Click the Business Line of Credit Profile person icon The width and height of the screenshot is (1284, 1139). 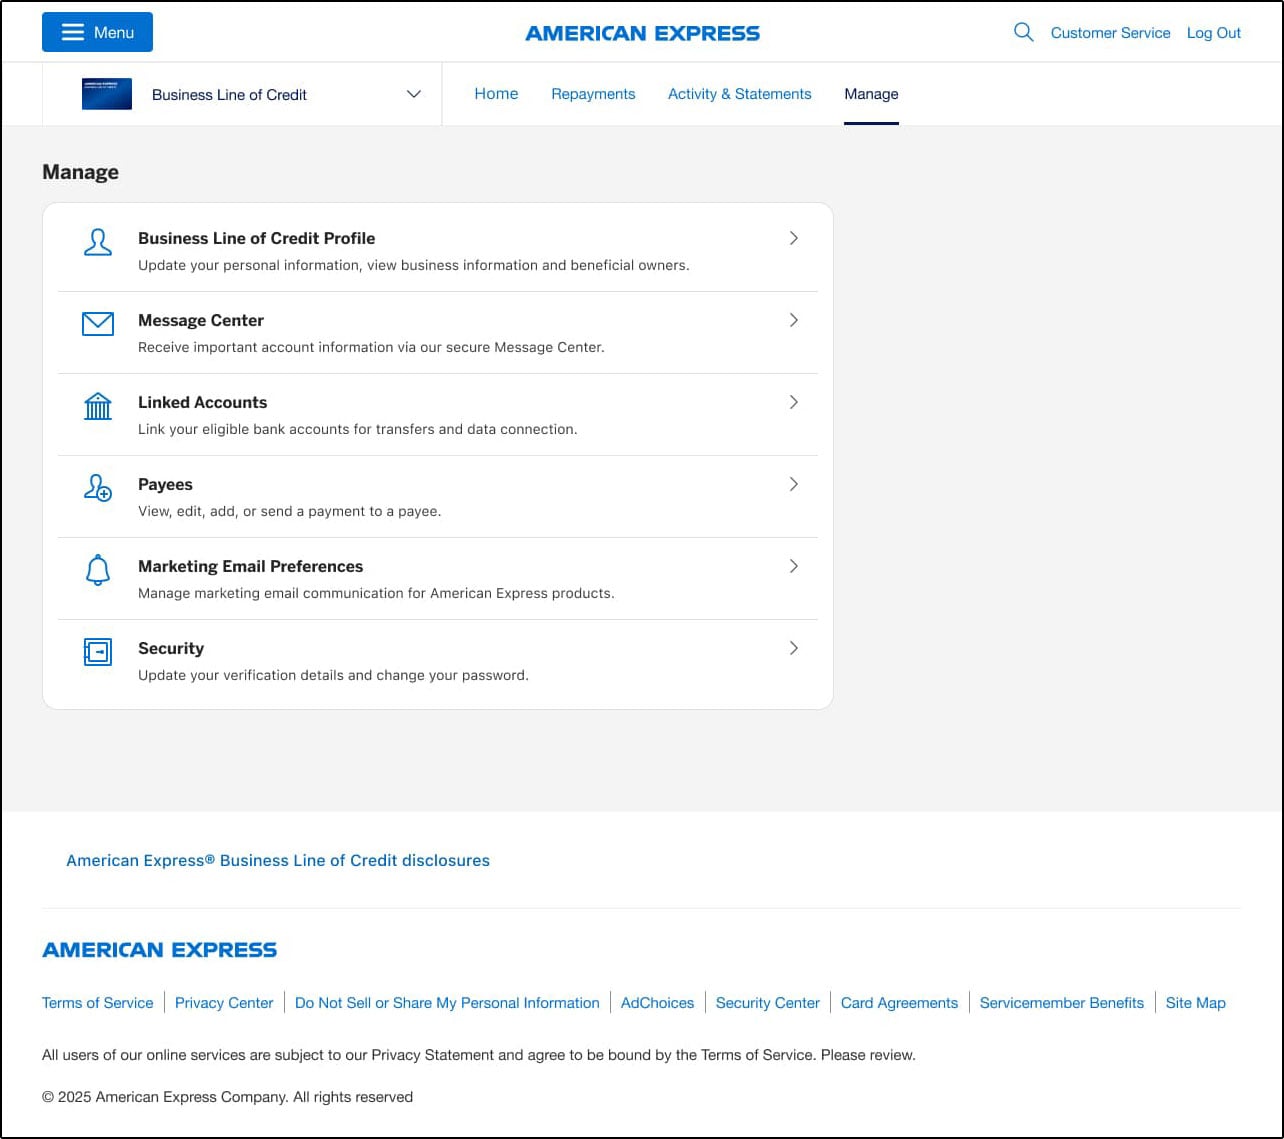97,242
